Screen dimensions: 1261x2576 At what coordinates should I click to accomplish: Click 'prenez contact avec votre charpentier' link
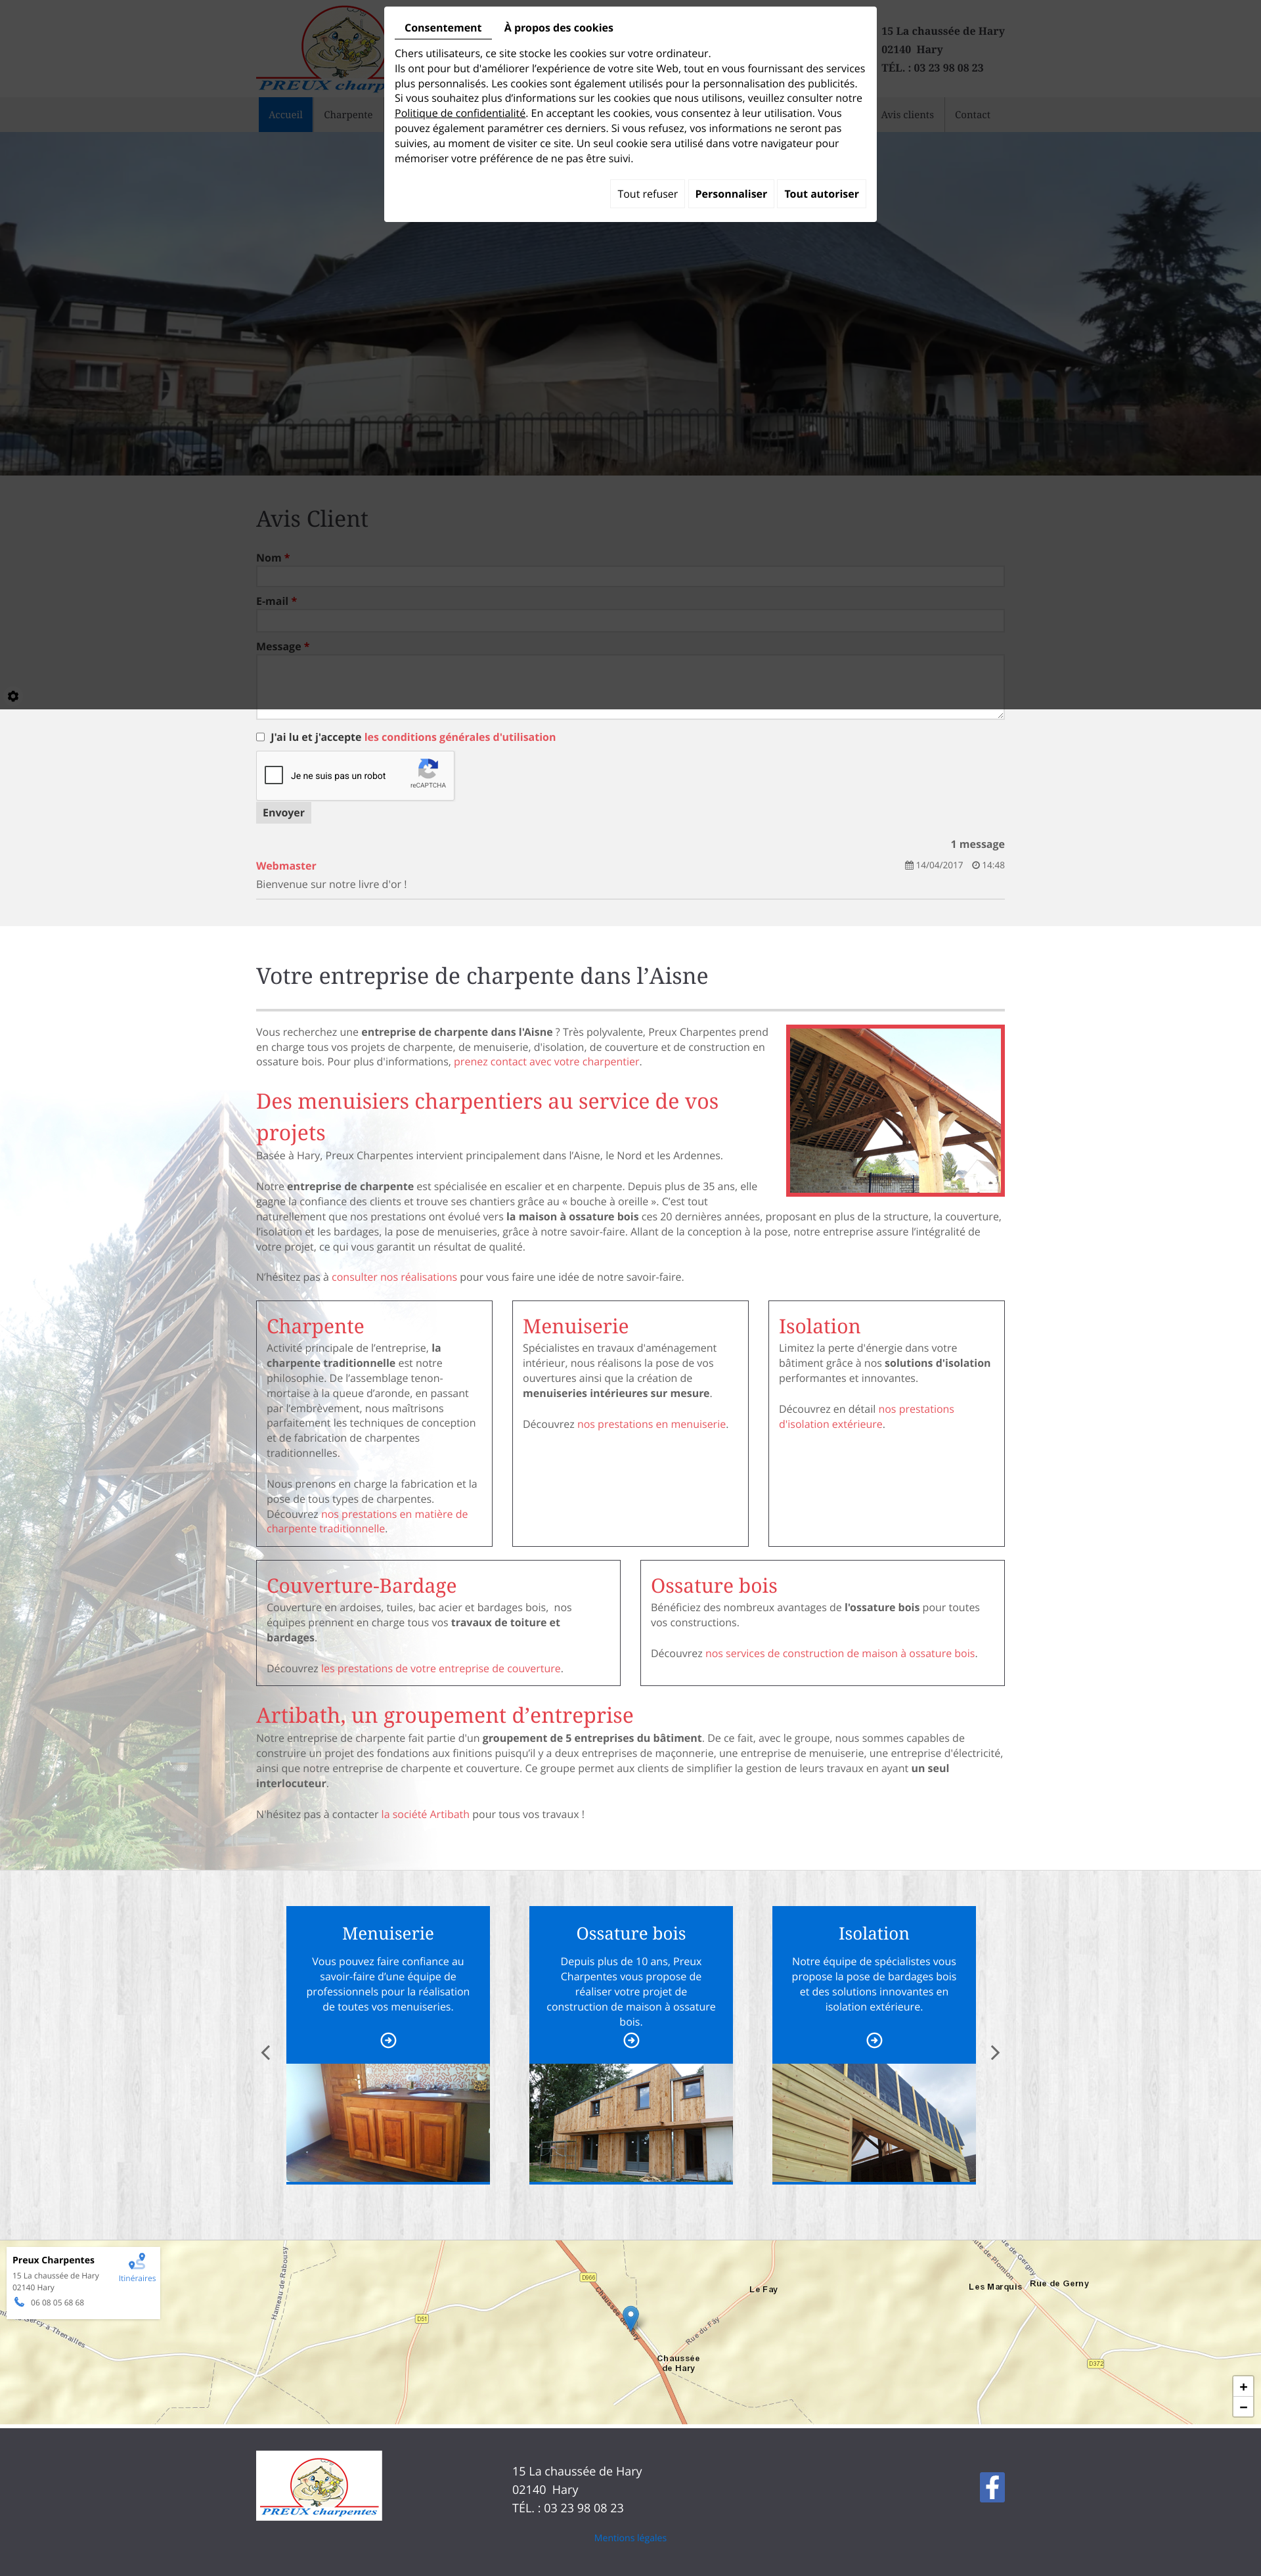click(546, 1062)
